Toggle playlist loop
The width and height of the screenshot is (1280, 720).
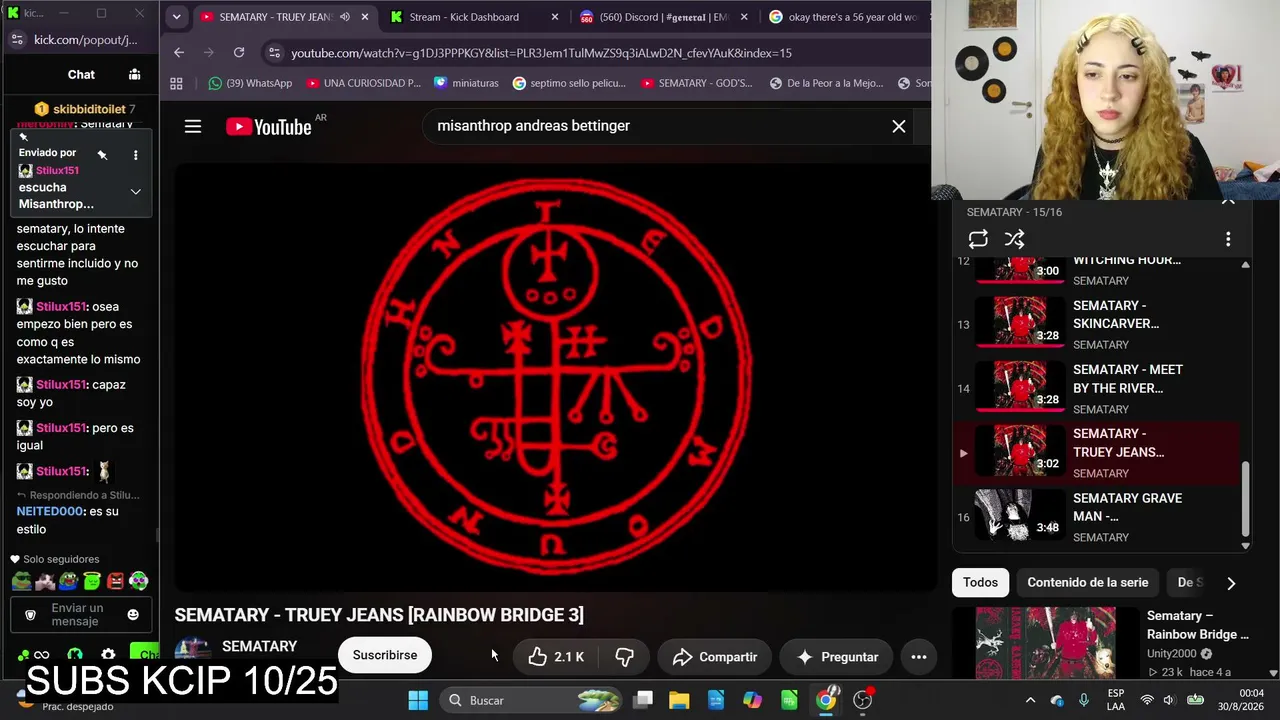point(978,239)
